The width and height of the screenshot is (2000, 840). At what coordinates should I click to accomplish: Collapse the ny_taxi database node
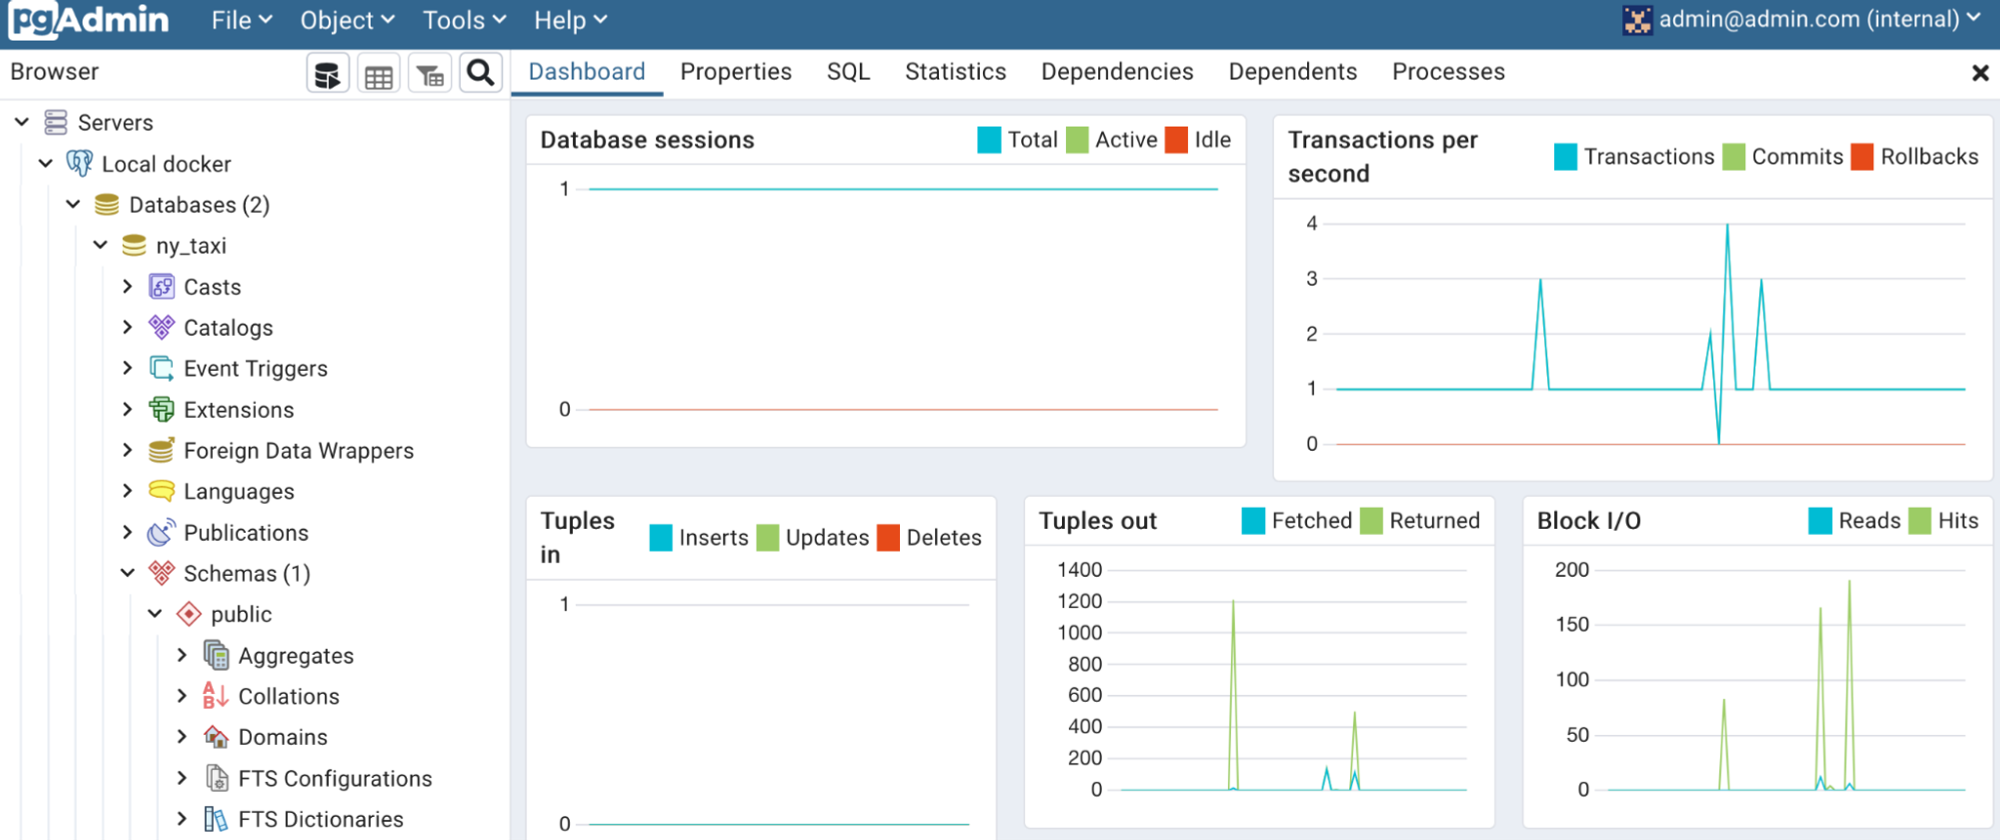tap(100, 245)
